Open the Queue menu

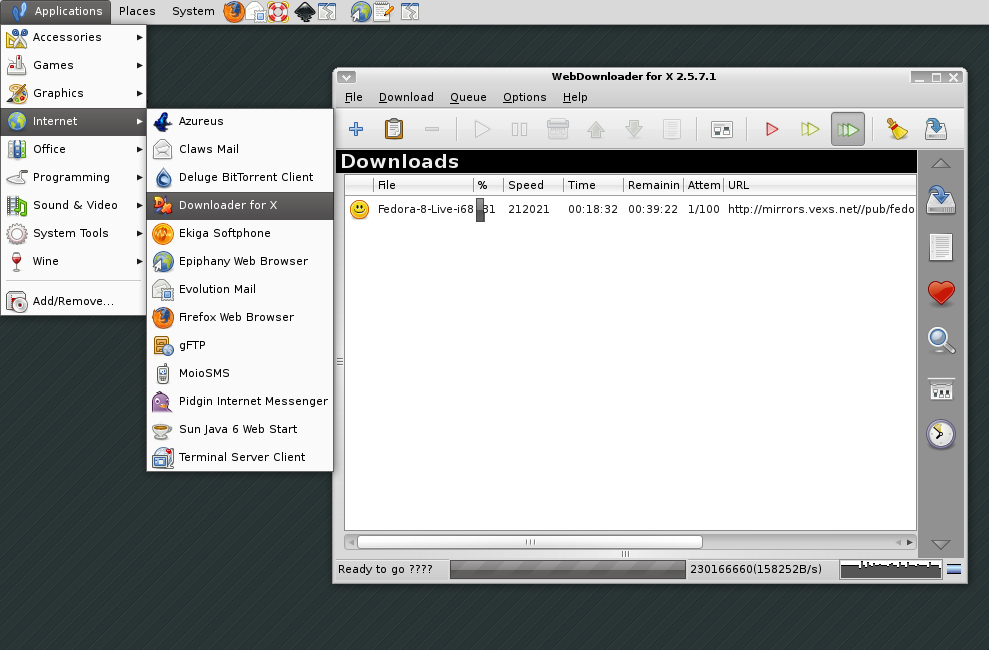pos(468,97)
